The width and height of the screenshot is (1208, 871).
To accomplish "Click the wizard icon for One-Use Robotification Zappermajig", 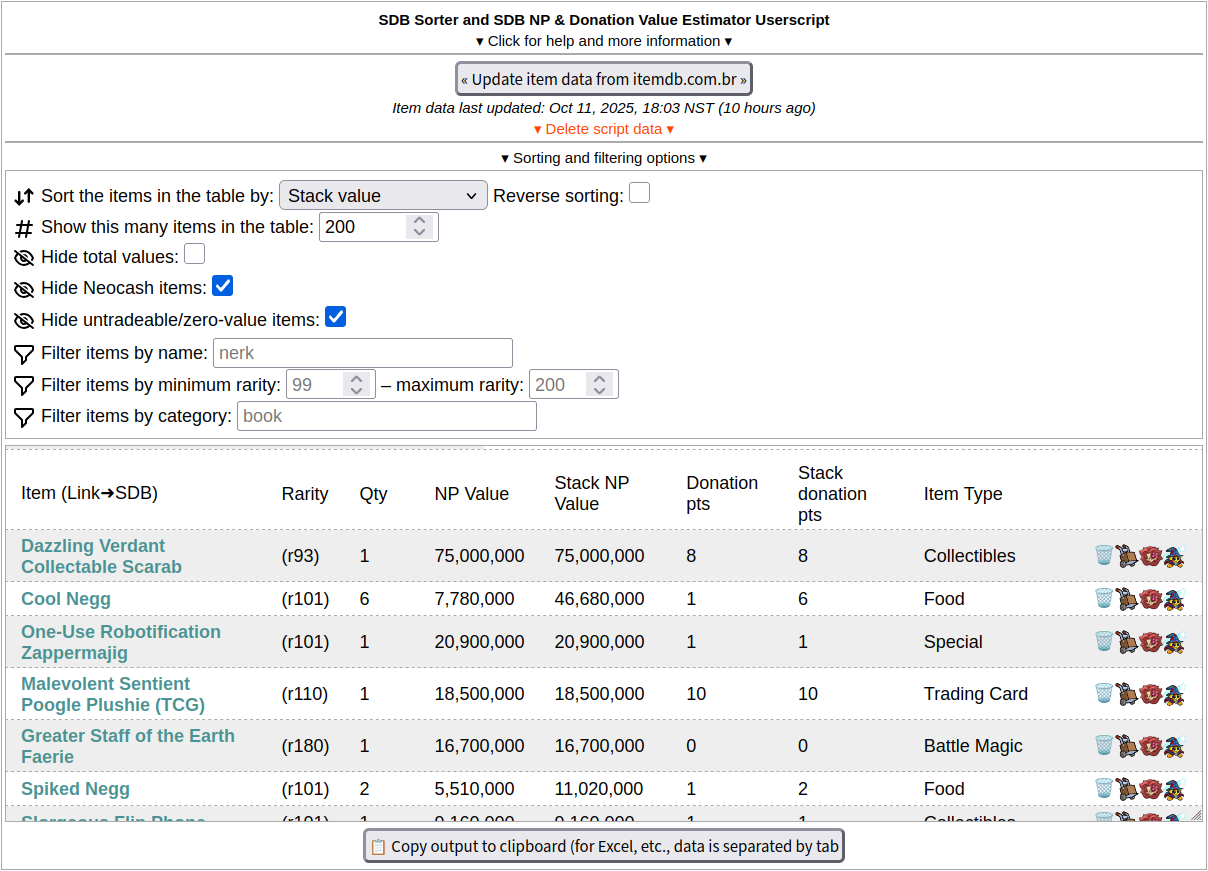I will coord(1174,642).
